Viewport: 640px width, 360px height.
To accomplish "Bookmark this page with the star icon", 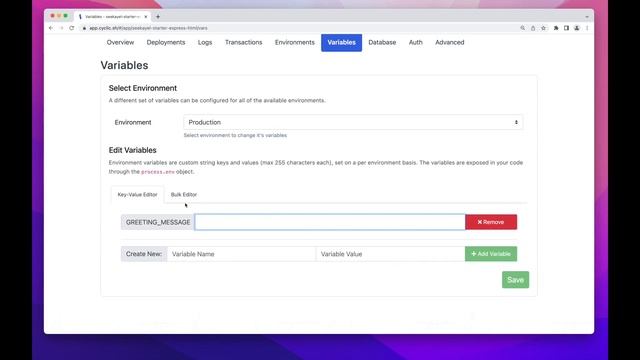I will 543,28.
